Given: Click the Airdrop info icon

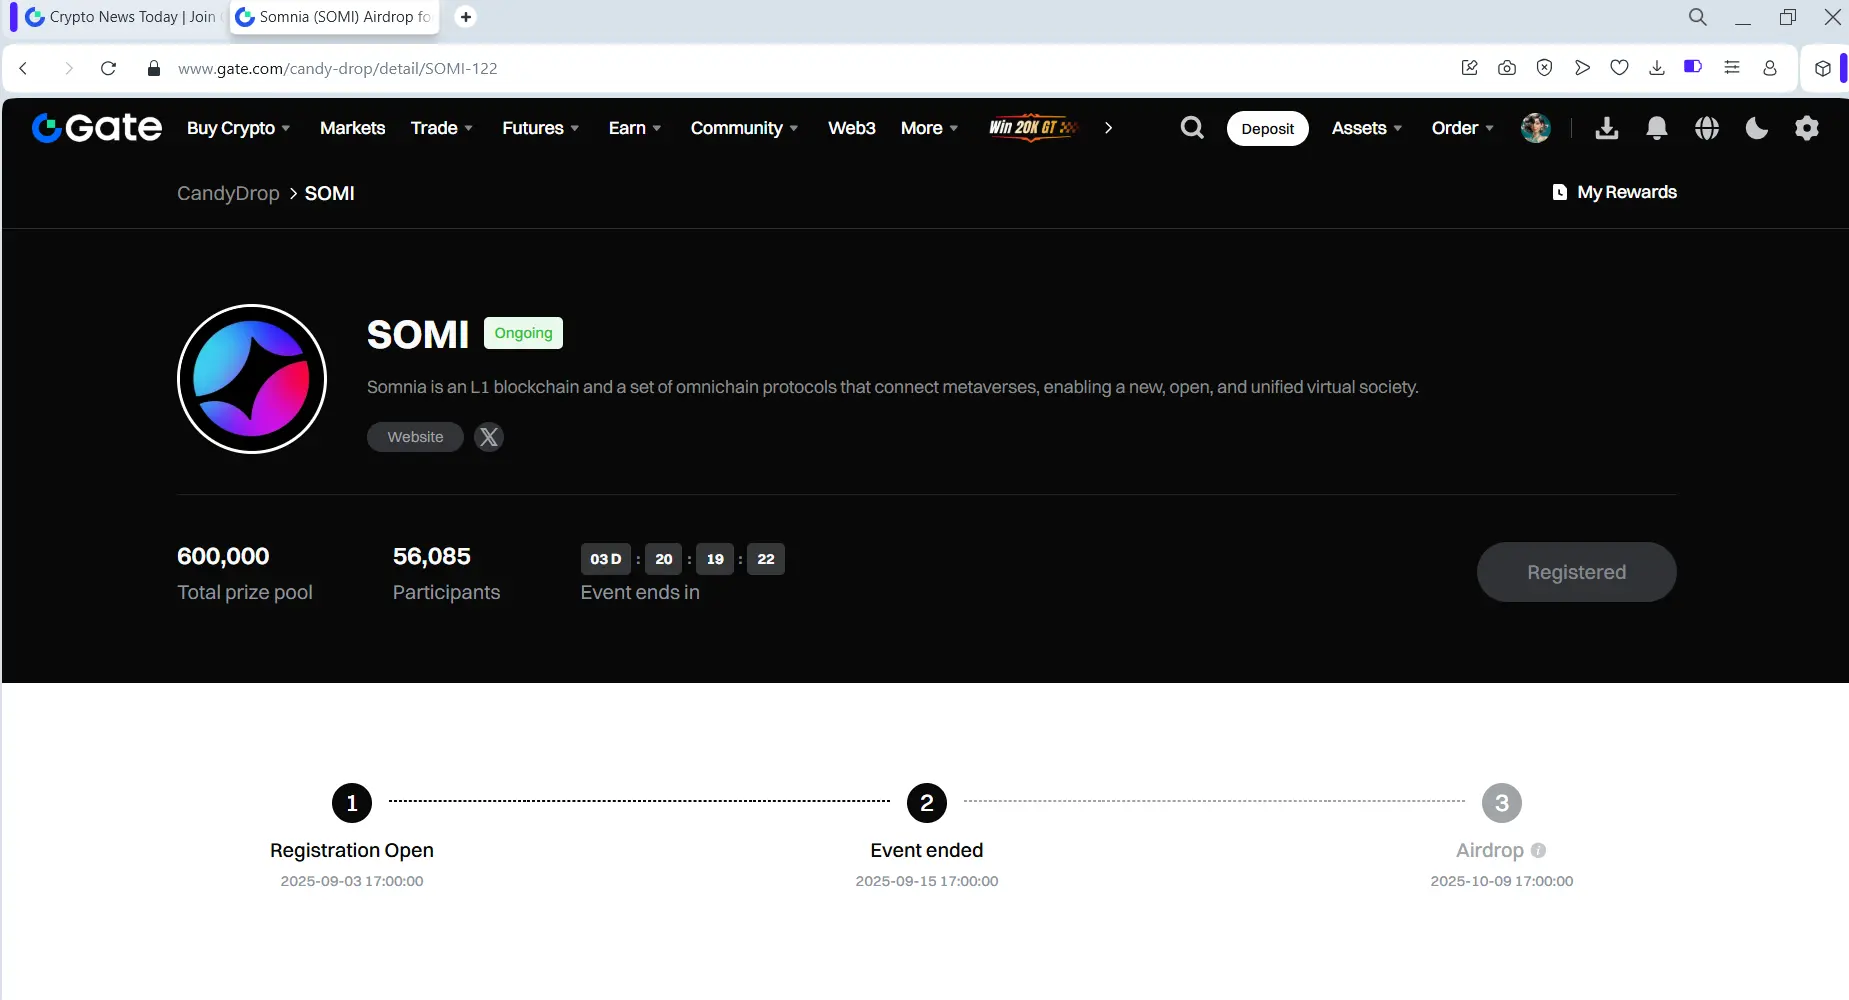Looking at the screenshot, I should [1539, 850].
